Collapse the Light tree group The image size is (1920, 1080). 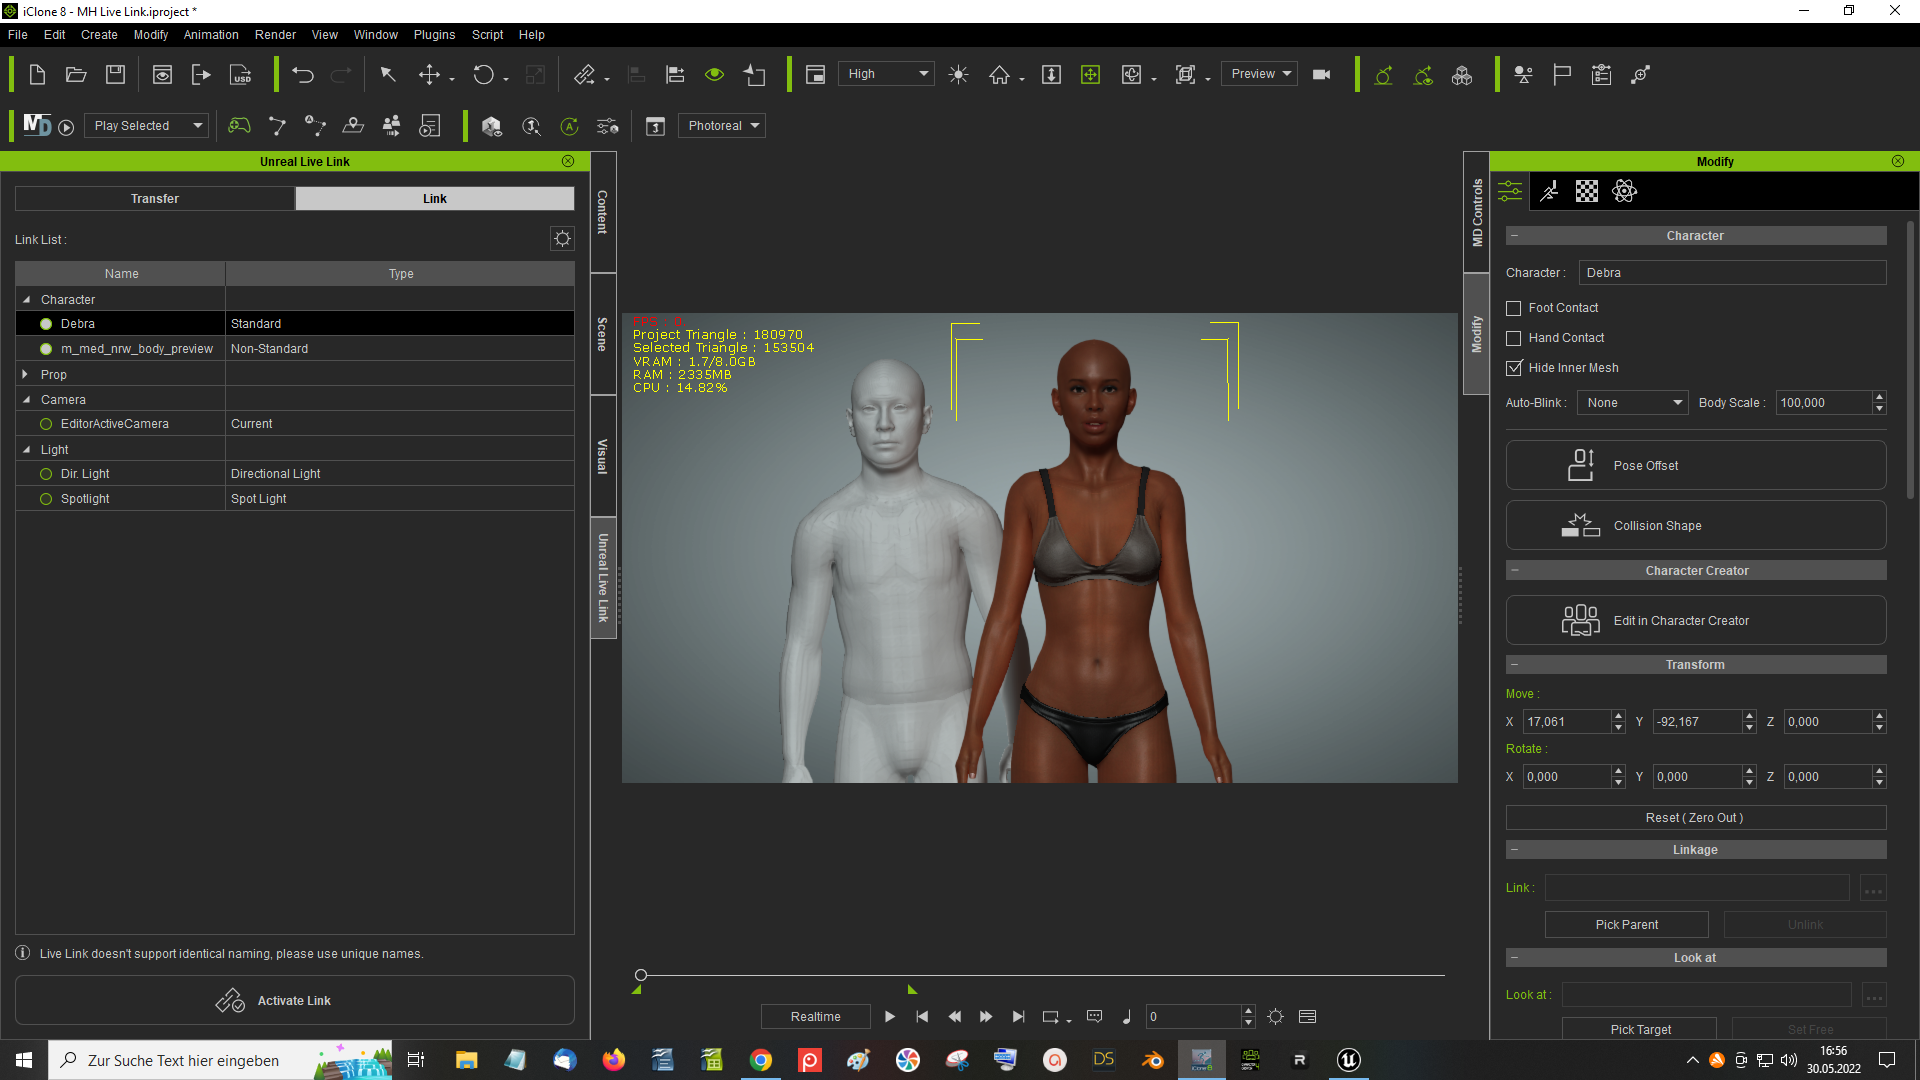(27, 449)
